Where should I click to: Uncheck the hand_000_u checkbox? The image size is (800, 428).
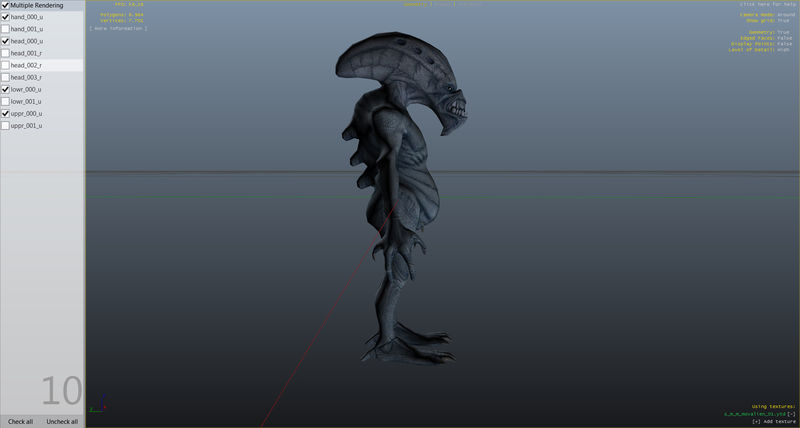pyautogui.click(x=6, y=17)
